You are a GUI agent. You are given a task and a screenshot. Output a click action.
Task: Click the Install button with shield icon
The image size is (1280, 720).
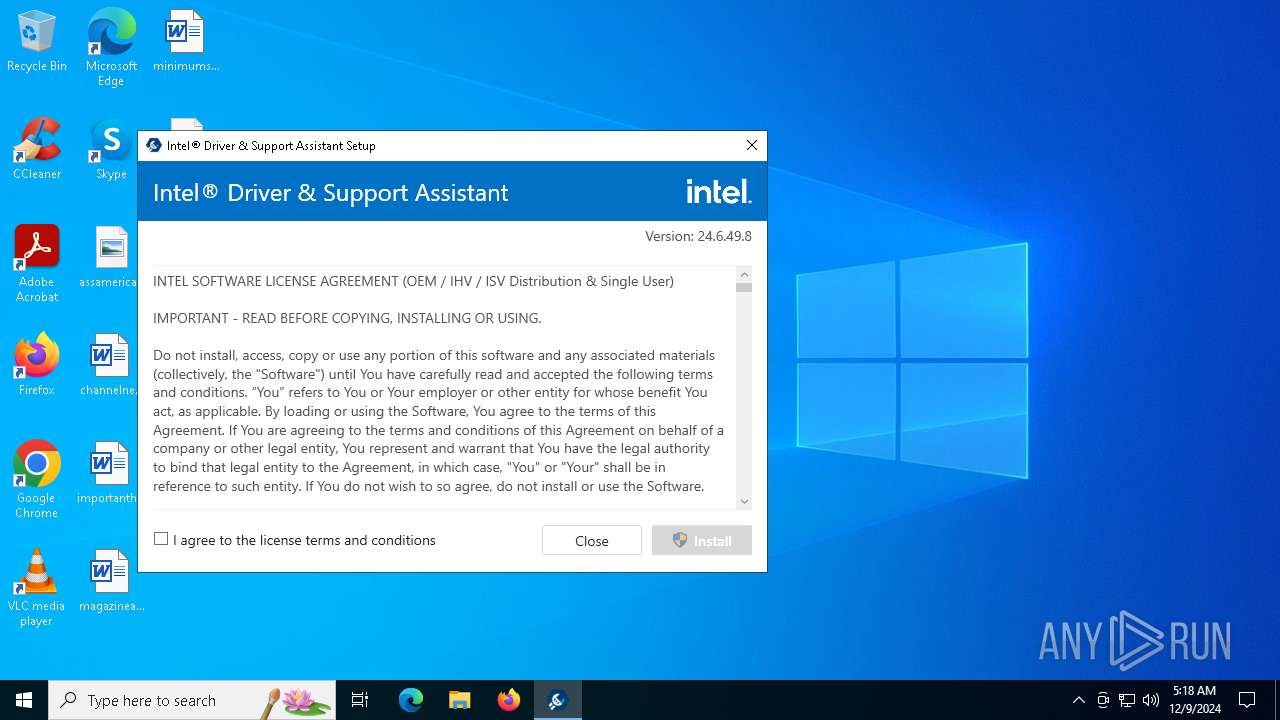(702, 540)
